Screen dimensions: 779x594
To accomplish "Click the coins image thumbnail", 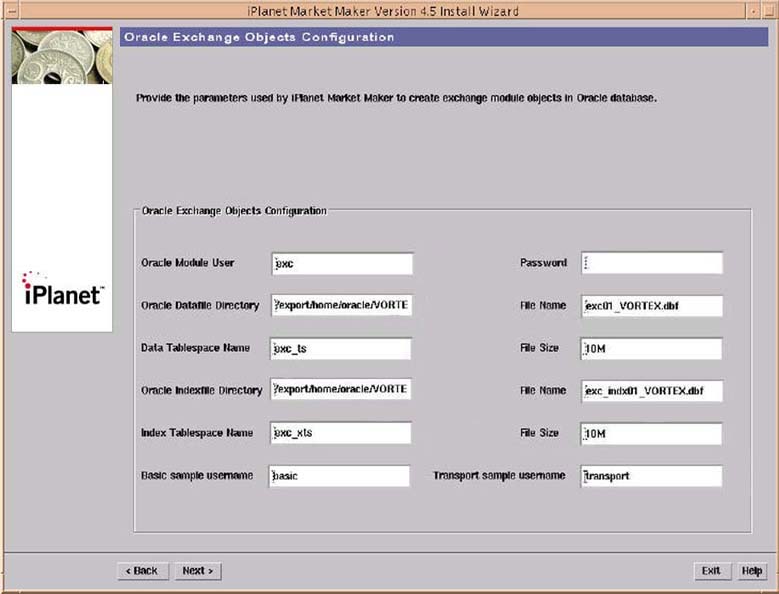I will [x=62, y=55].
